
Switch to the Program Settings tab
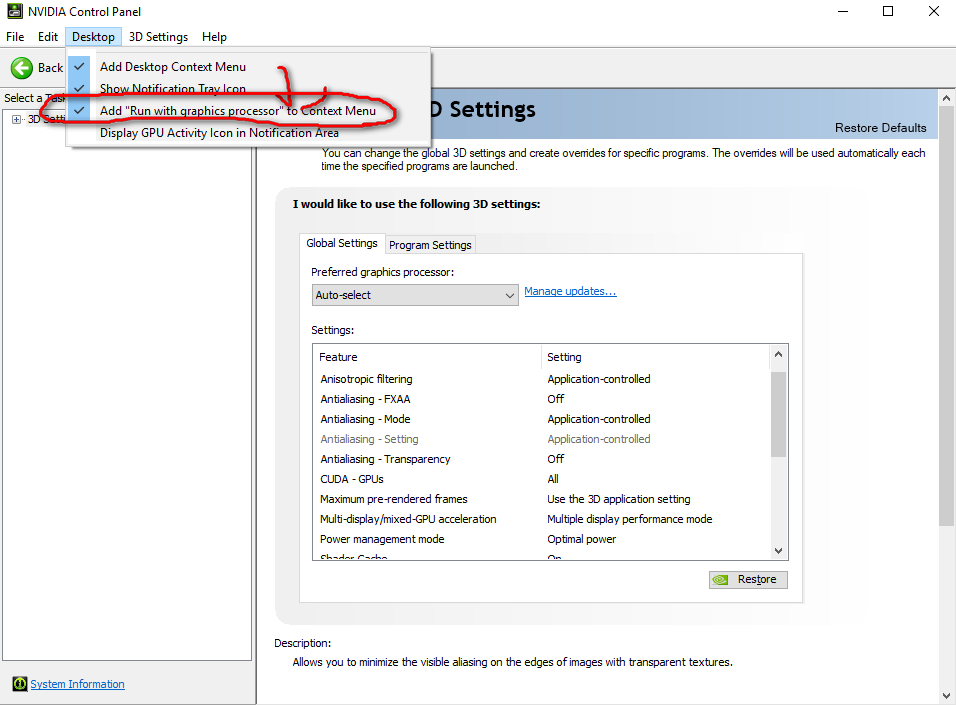click(430, 245)
